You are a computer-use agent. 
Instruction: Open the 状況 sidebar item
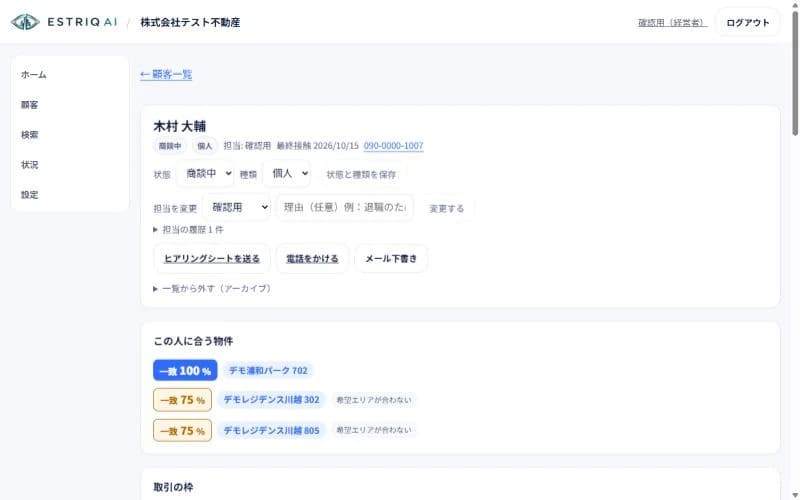[30, 165]
